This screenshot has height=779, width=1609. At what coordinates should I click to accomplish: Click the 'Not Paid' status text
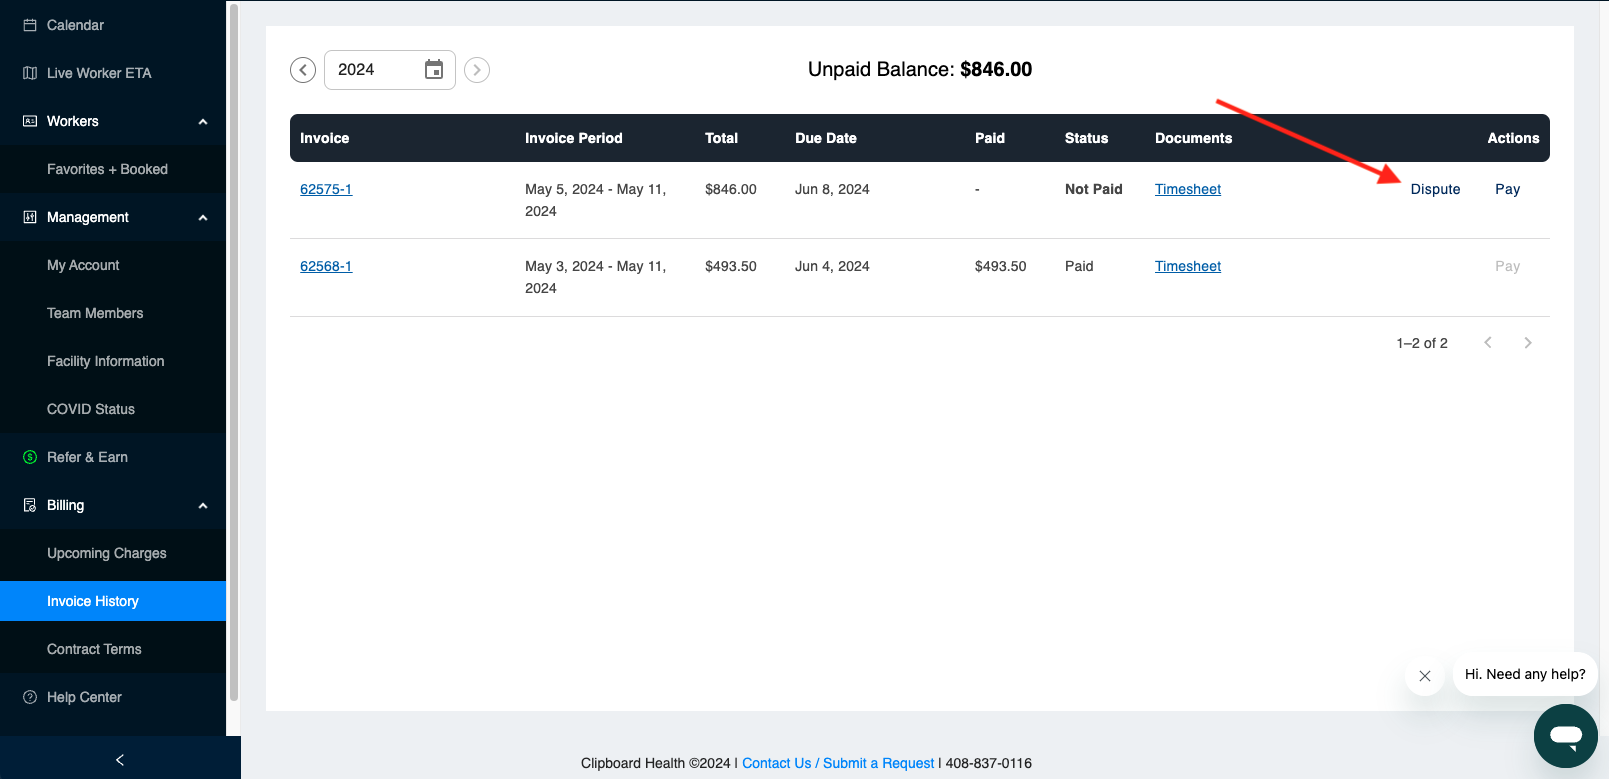[x=1094, y=189]
